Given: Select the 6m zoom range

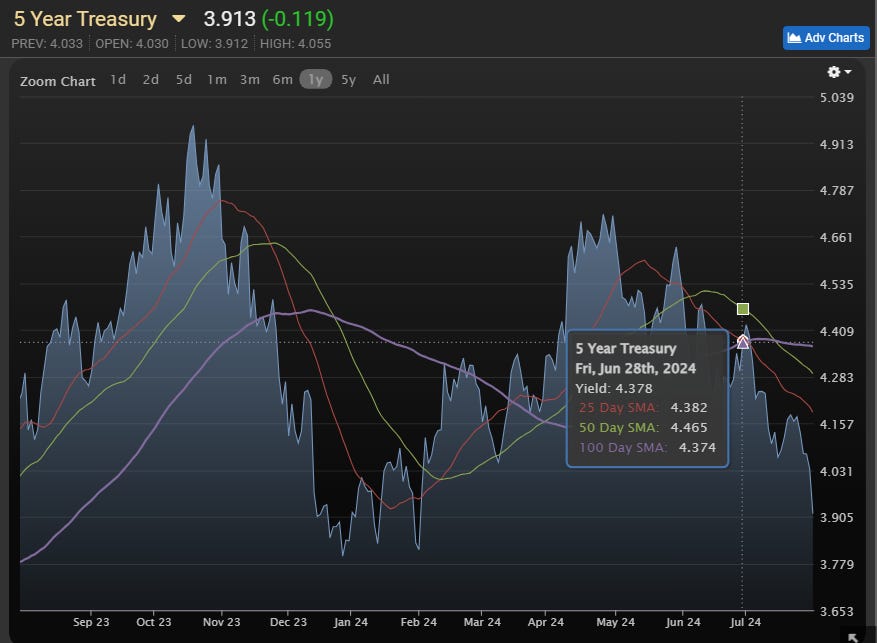Looking at the screenshot, I should coord(282,79).
